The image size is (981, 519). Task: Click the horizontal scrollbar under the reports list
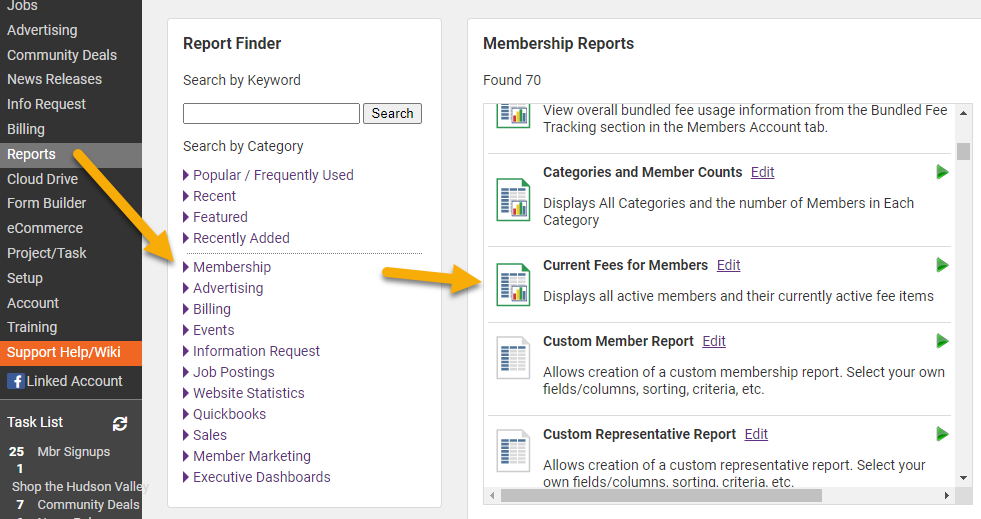660,495
